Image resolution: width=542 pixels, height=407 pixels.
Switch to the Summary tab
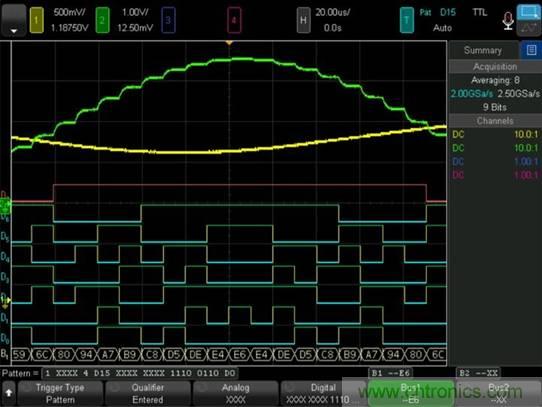click(483, 50)
